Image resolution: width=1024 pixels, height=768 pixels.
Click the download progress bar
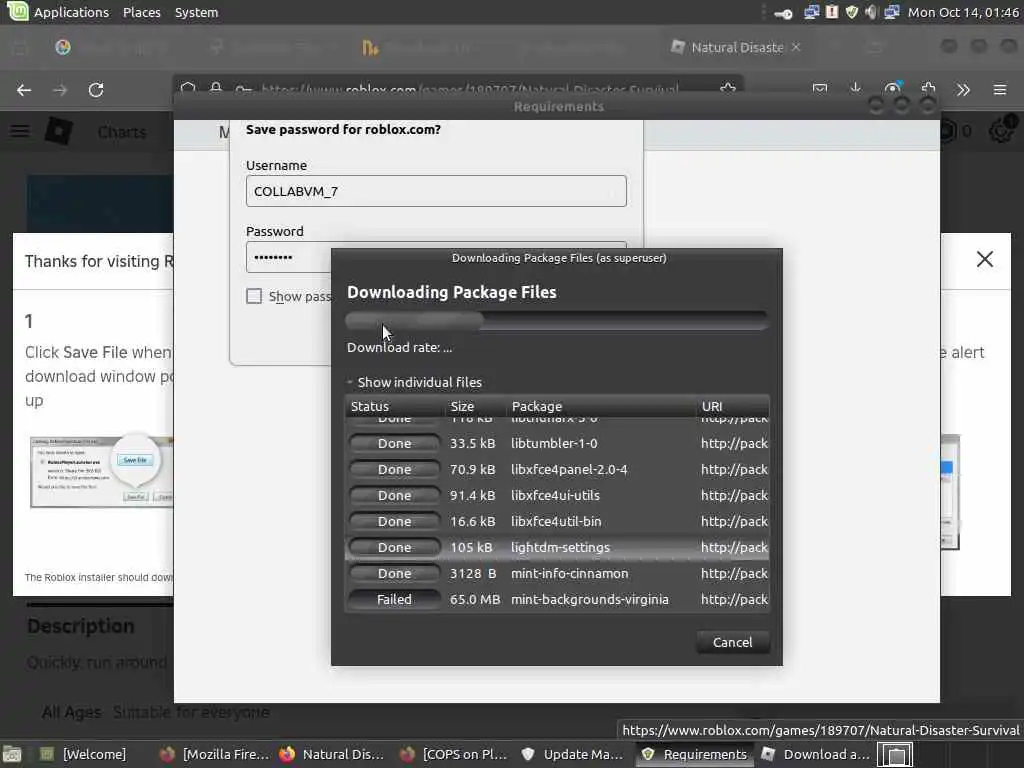557,321
